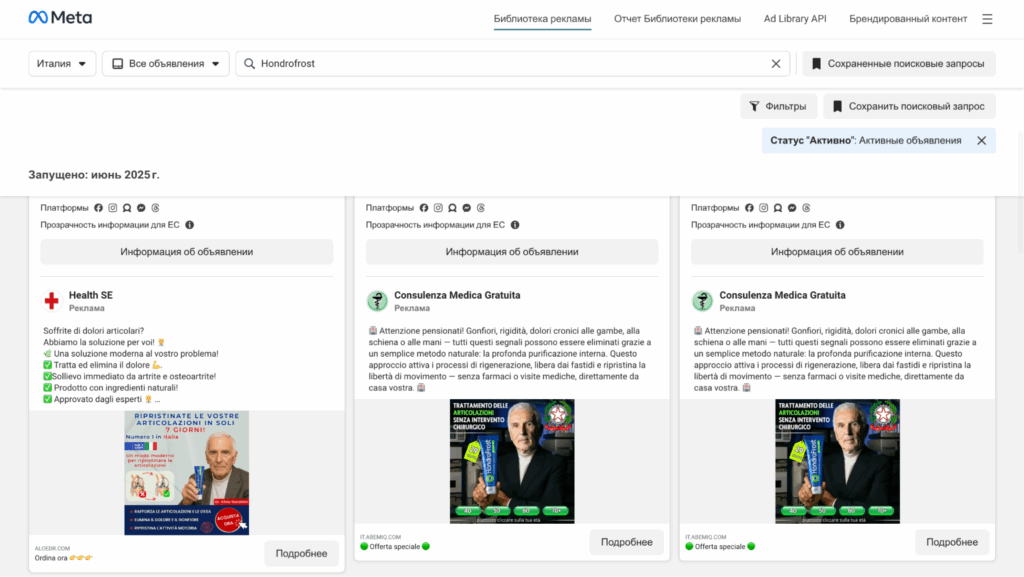
Task: Switch to Библиотека рекламы tab
Action: (x=542, y=19)
